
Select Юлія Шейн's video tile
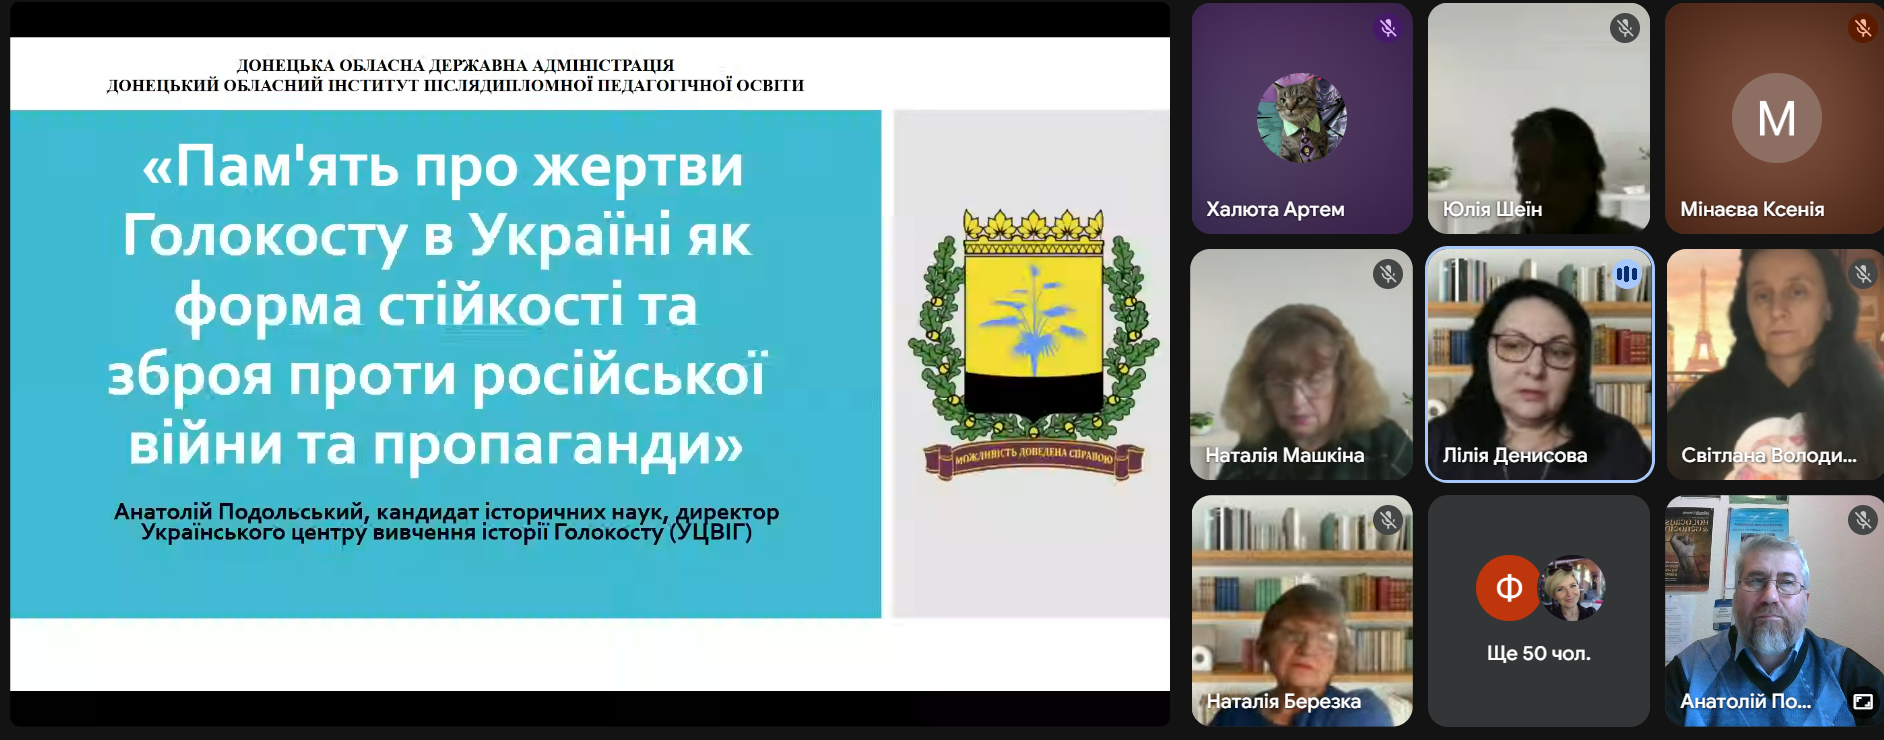(1538, 118)
